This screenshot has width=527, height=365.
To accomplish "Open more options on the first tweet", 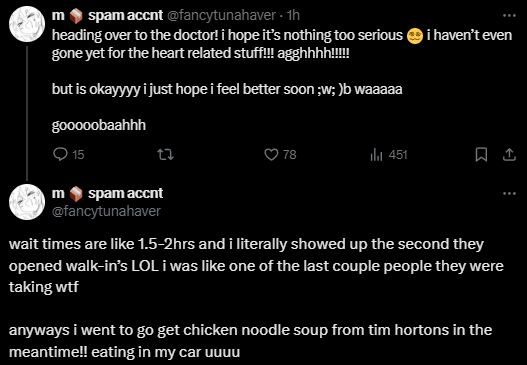I will pyautogui.click(x=509, y=15).
